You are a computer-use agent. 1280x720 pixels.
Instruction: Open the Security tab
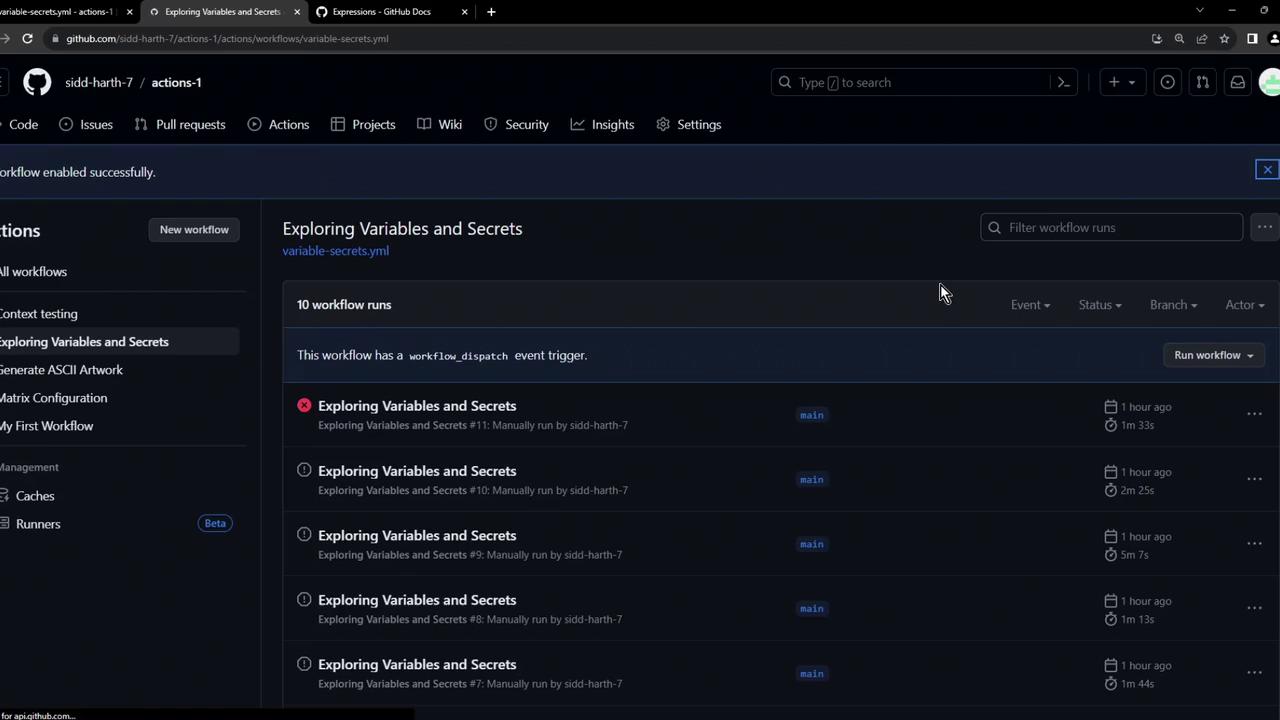click(x=516, y=124)
